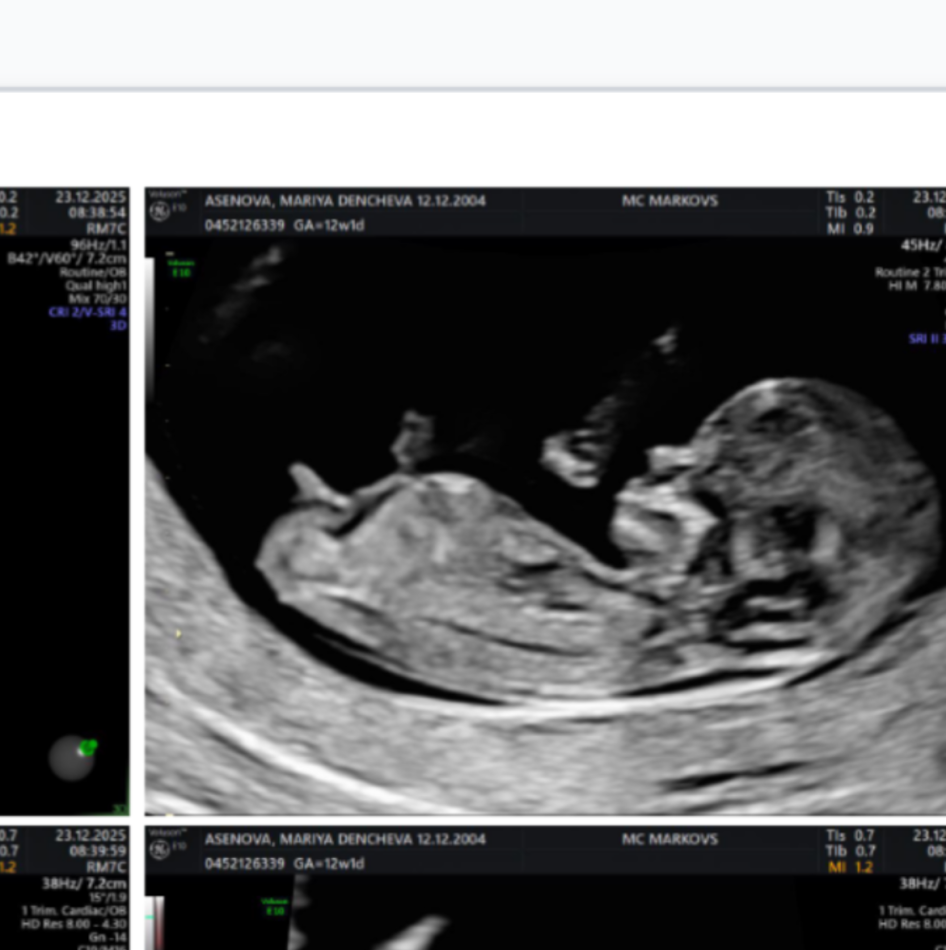Click the blue CRI 2/V-SRI 4 setting text
The image size is (946, 950).
coord(88,312)
